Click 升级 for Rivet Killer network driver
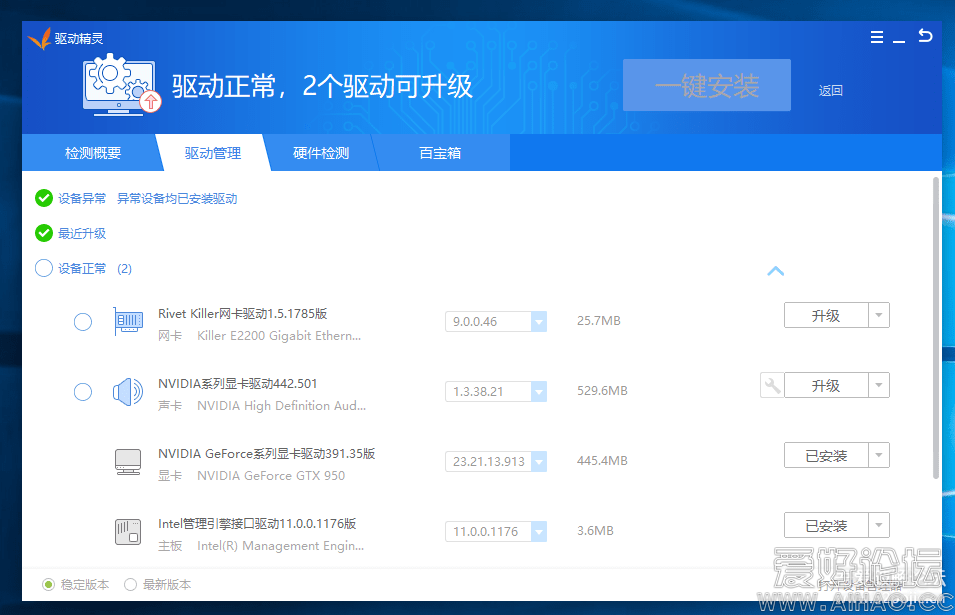 826,315
